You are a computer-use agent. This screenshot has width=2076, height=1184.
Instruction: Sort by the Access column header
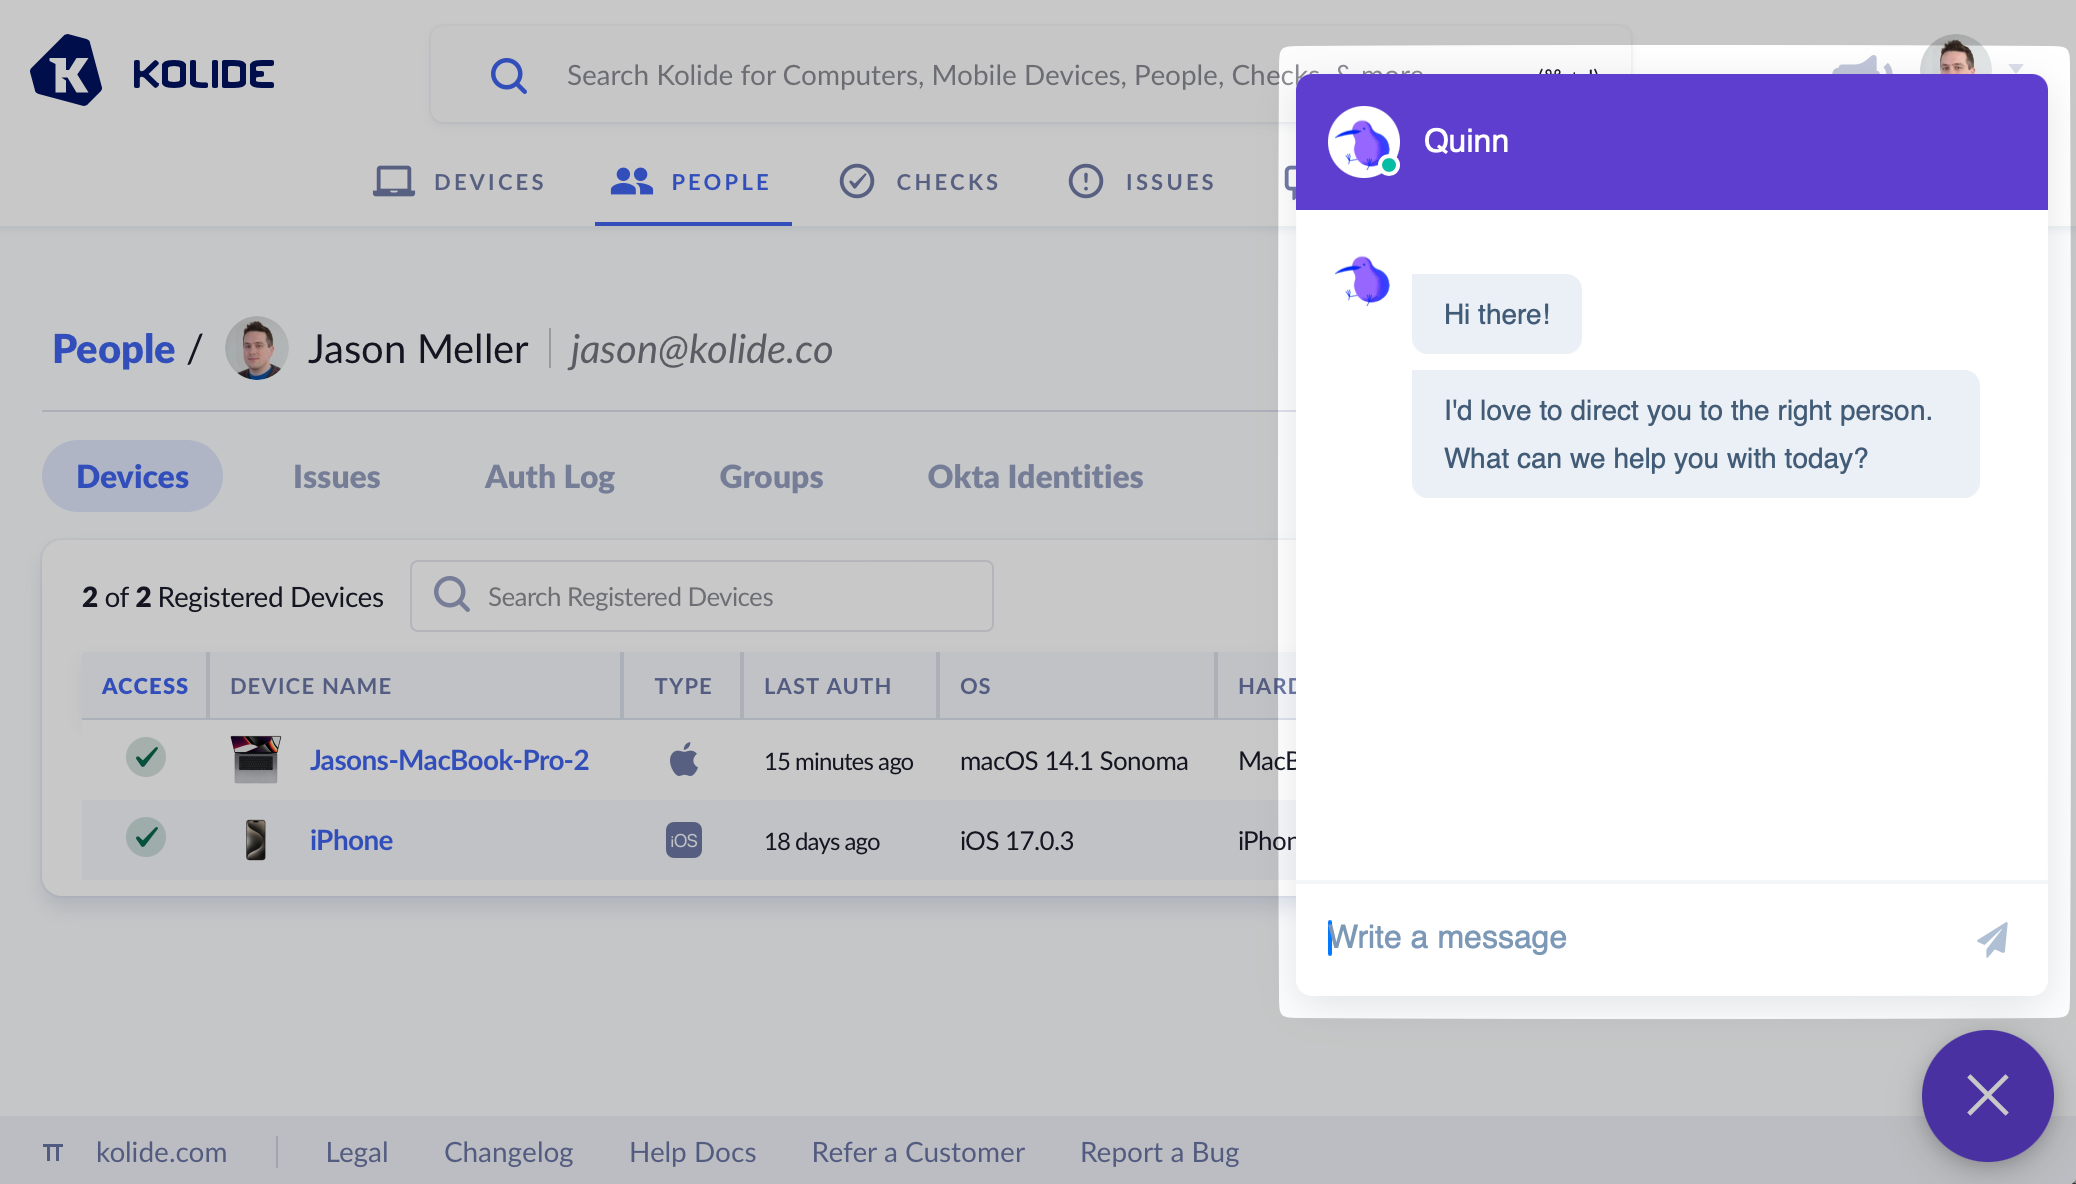tap(144, 686)
